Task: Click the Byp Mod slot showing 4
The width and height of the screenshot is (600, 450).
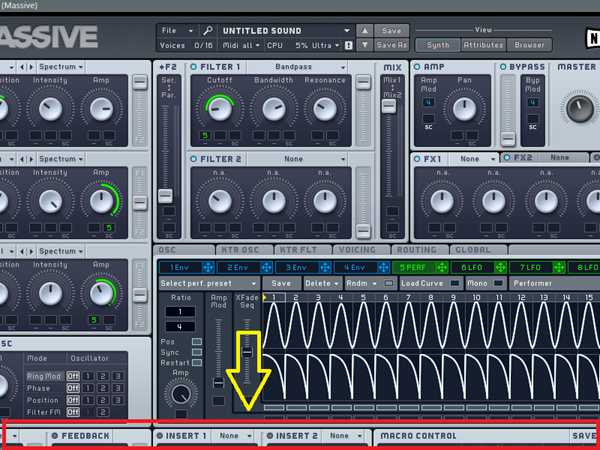Action: click(x=532, y=103)
